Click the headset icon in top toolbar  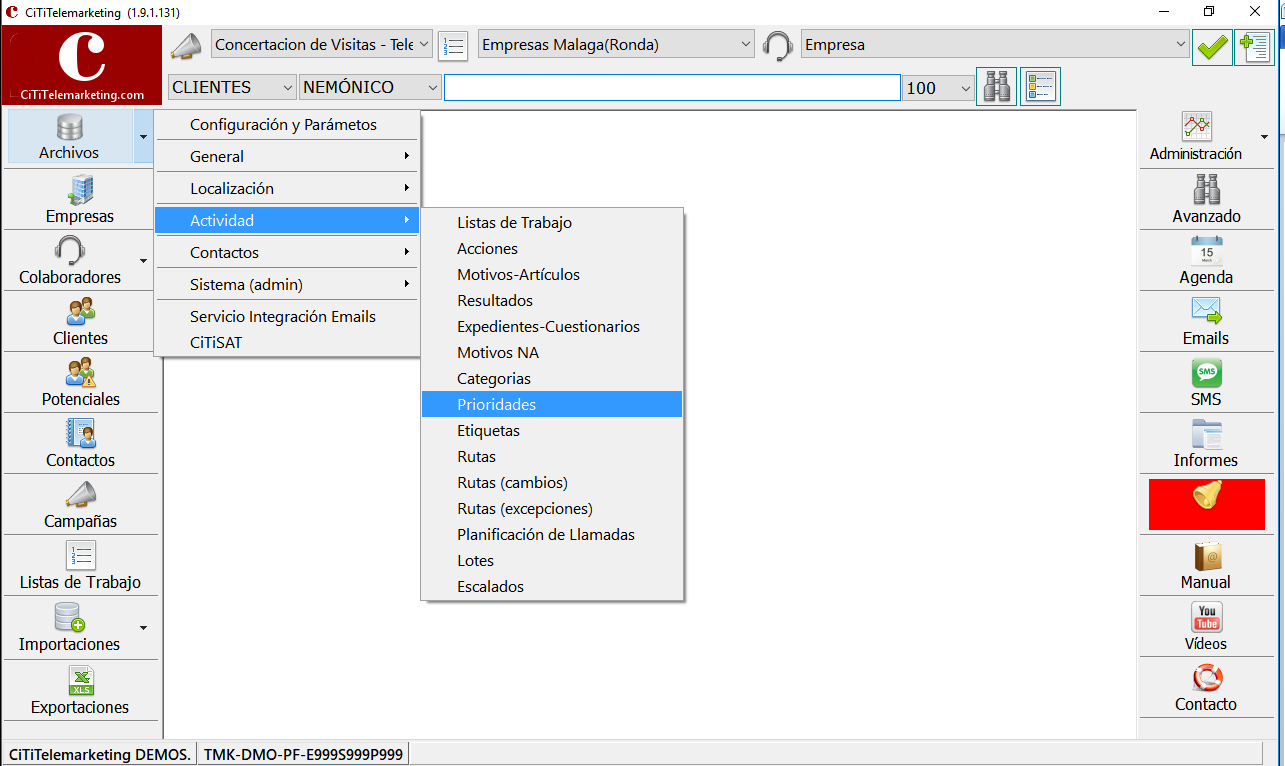point(778,46)
